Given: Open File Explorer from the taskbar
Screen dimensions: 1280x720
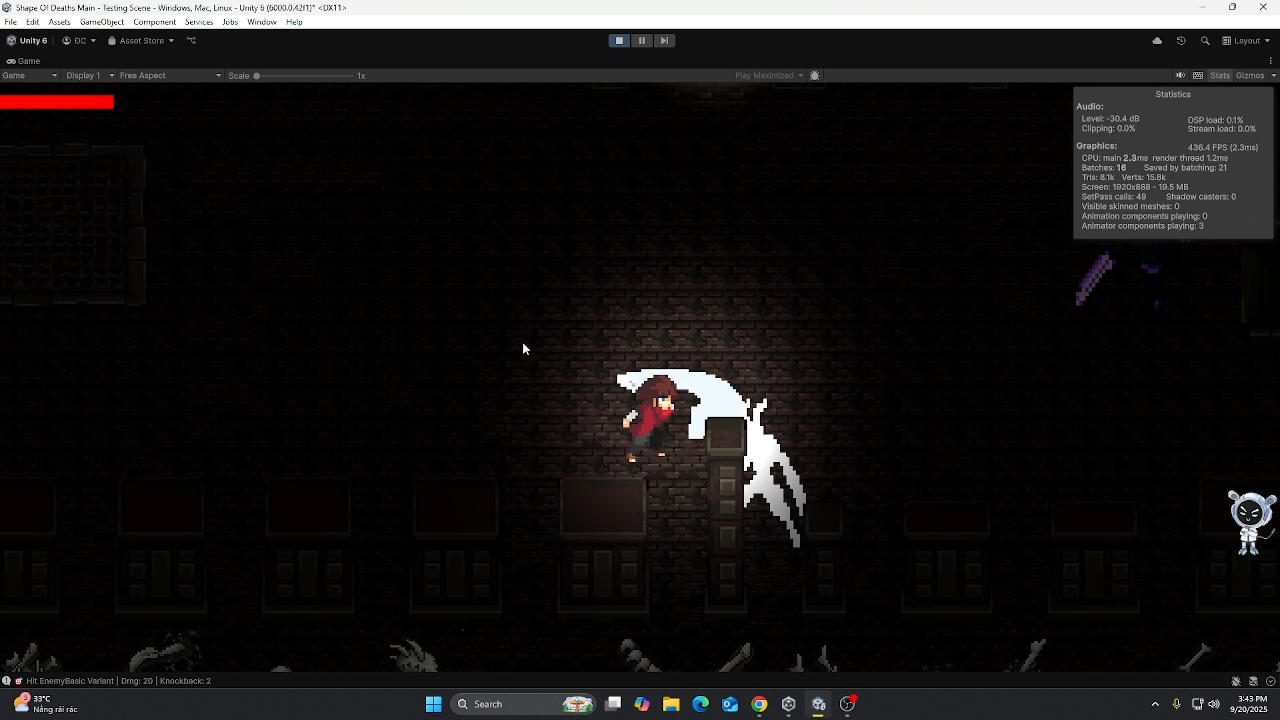Looking at the screenshot, I should point(671,704).
